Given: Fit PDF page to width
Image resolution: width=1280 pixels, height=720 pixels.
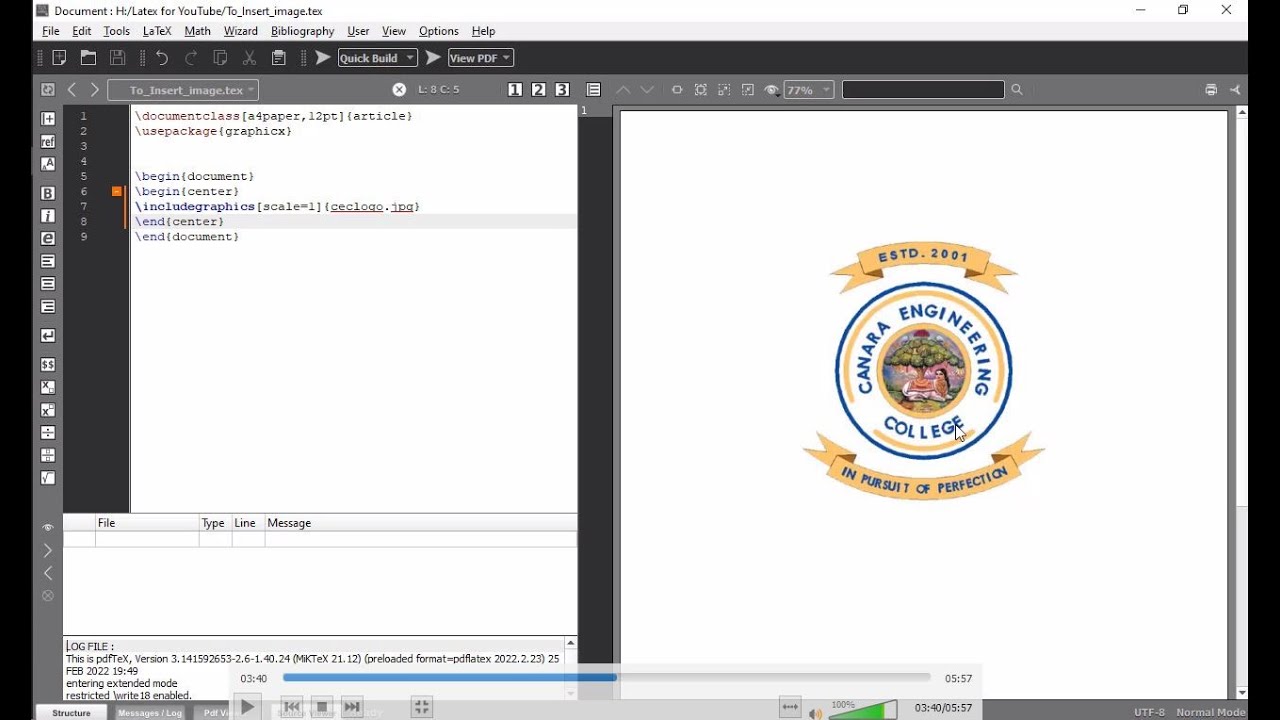Looking at the screenshot, I should tap(677, 90).
